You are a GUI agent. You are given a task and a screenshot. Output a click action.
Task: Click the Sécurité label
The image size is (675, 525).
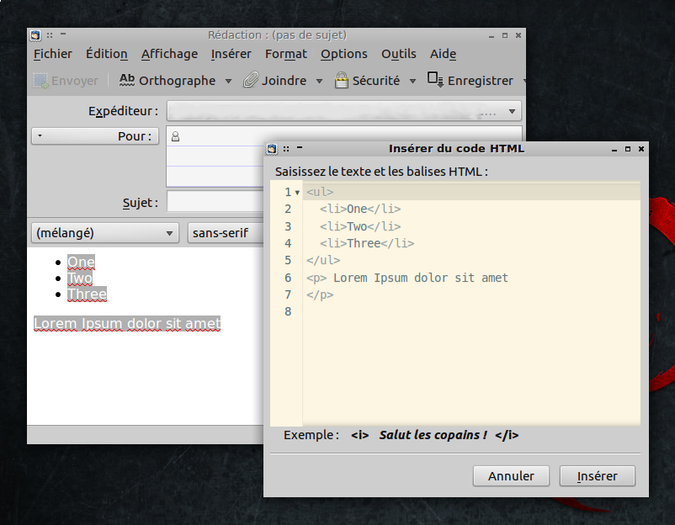376,81
